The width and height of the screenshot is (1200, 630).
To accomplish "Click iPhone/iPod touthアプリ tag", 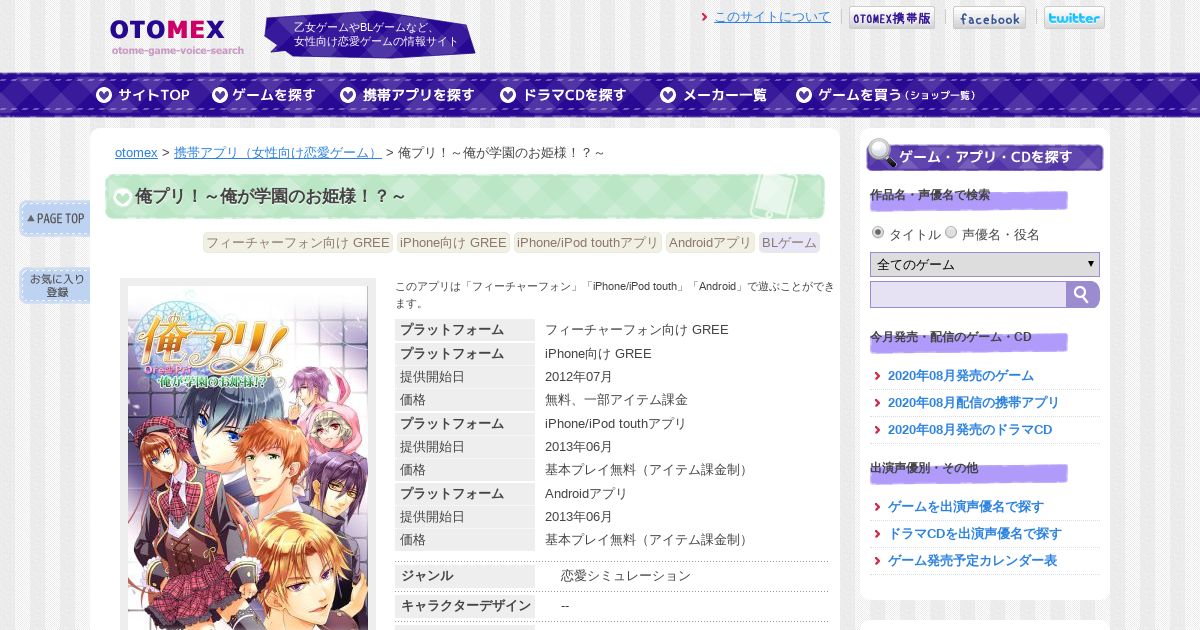I will point(588,243).
